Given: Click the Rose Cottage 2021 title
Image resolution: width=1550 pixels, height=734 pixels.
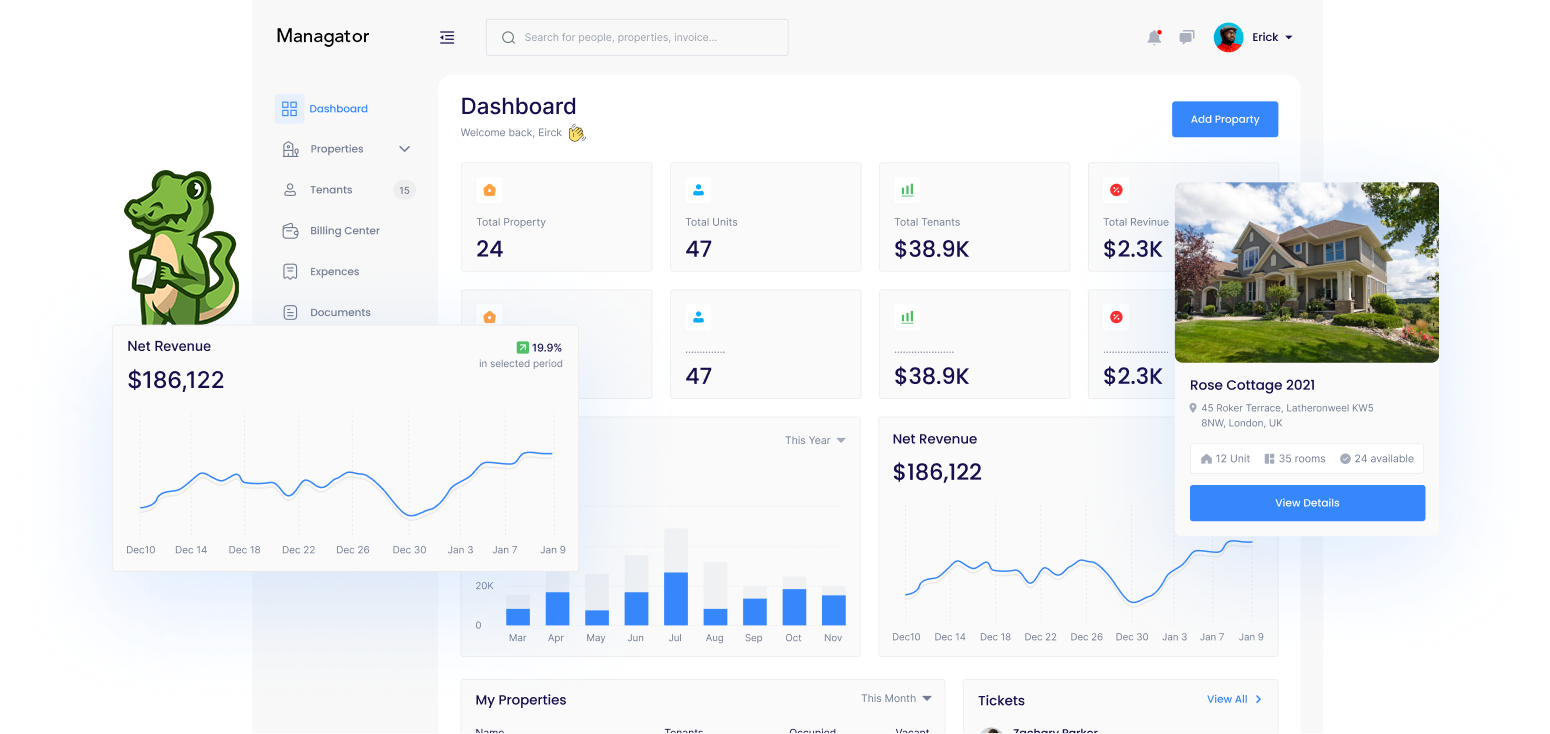Looking at the screenshot, I should [1252, 385].
